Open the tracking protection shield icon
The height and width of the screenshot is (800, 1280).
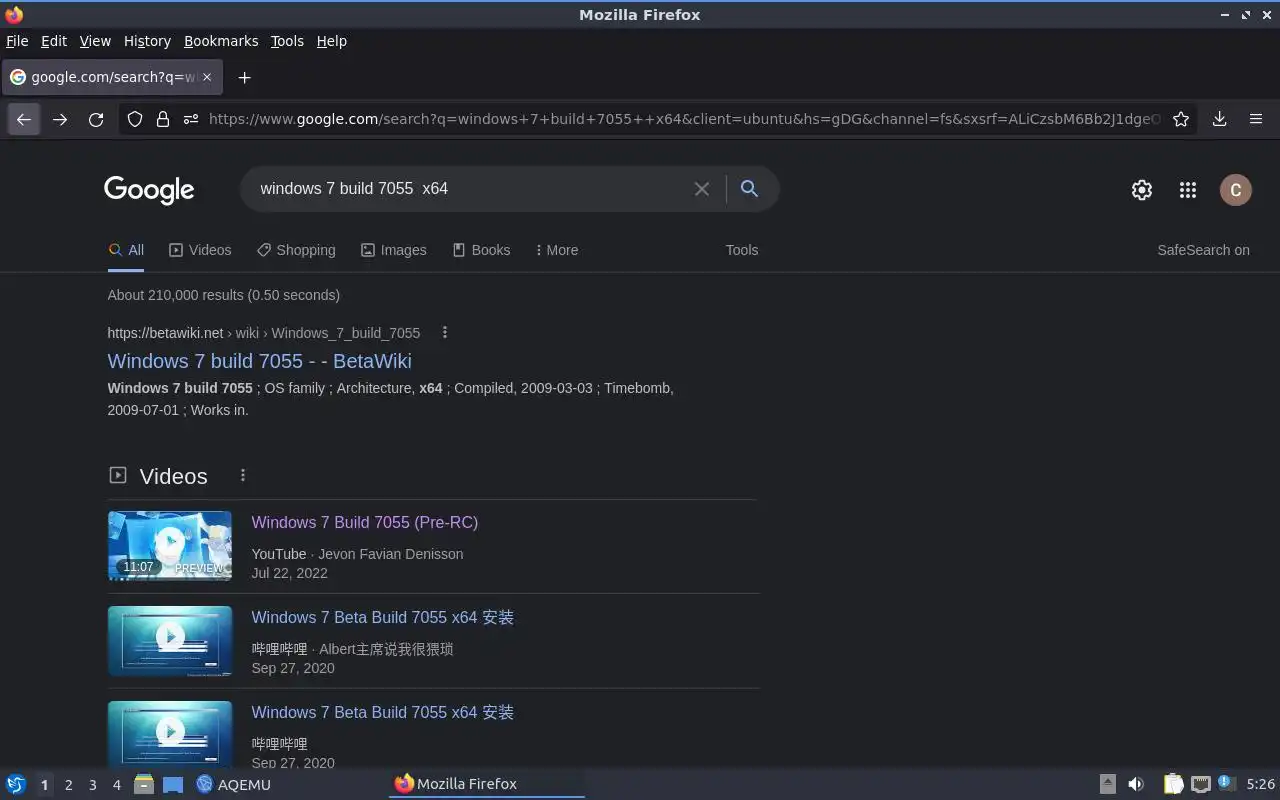135,119
